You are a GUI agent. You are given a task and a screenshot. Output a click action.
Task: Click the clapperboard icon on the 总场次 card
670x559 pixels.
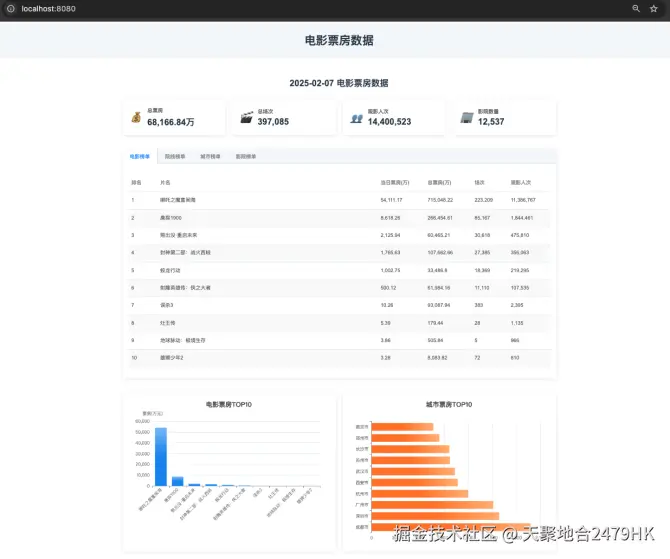(x=247, y=118)
